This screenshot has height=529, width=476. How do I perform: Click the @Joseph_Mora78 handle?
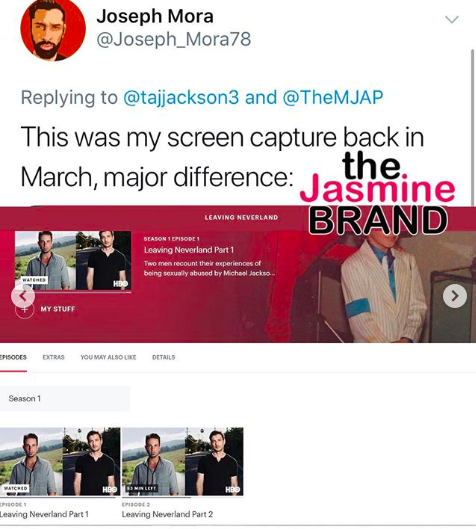pyautogui.click(x=174, y=39)
